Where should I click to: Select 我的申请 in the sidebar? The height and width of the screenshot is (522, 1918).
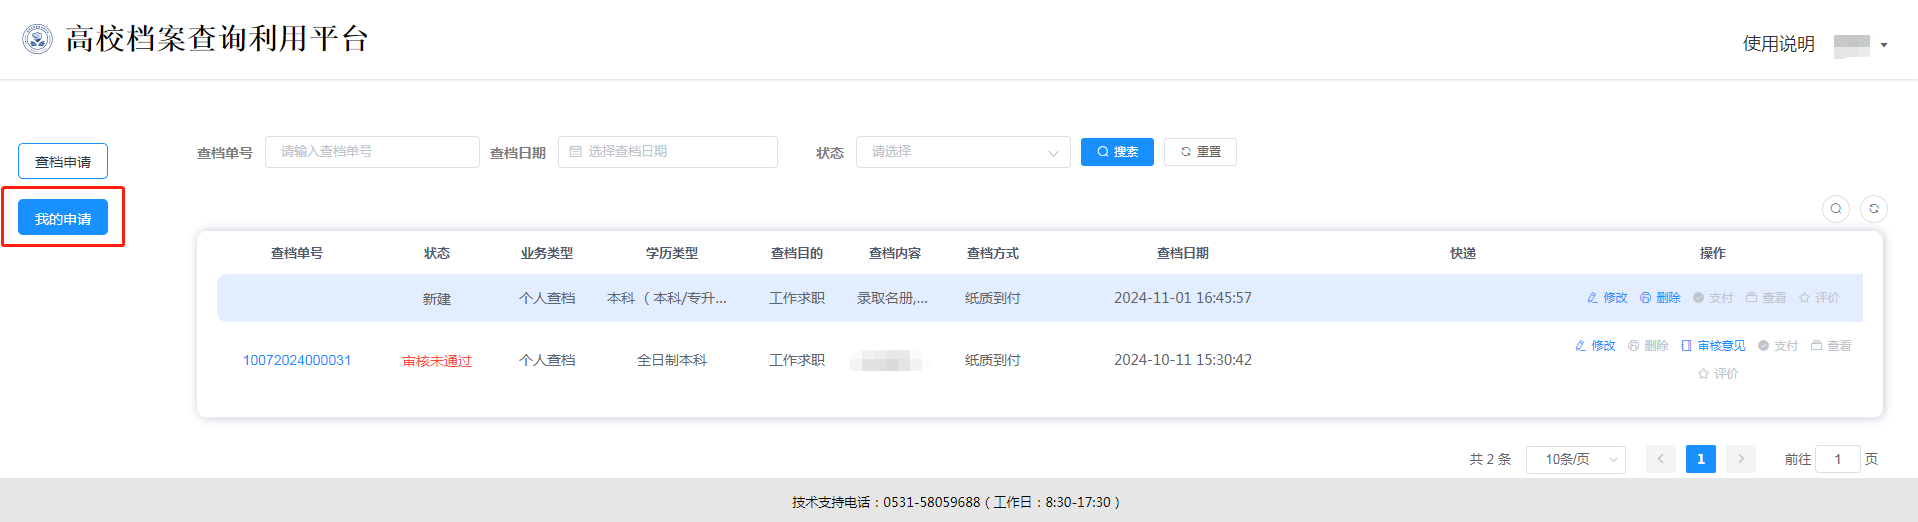pos(63,218)
